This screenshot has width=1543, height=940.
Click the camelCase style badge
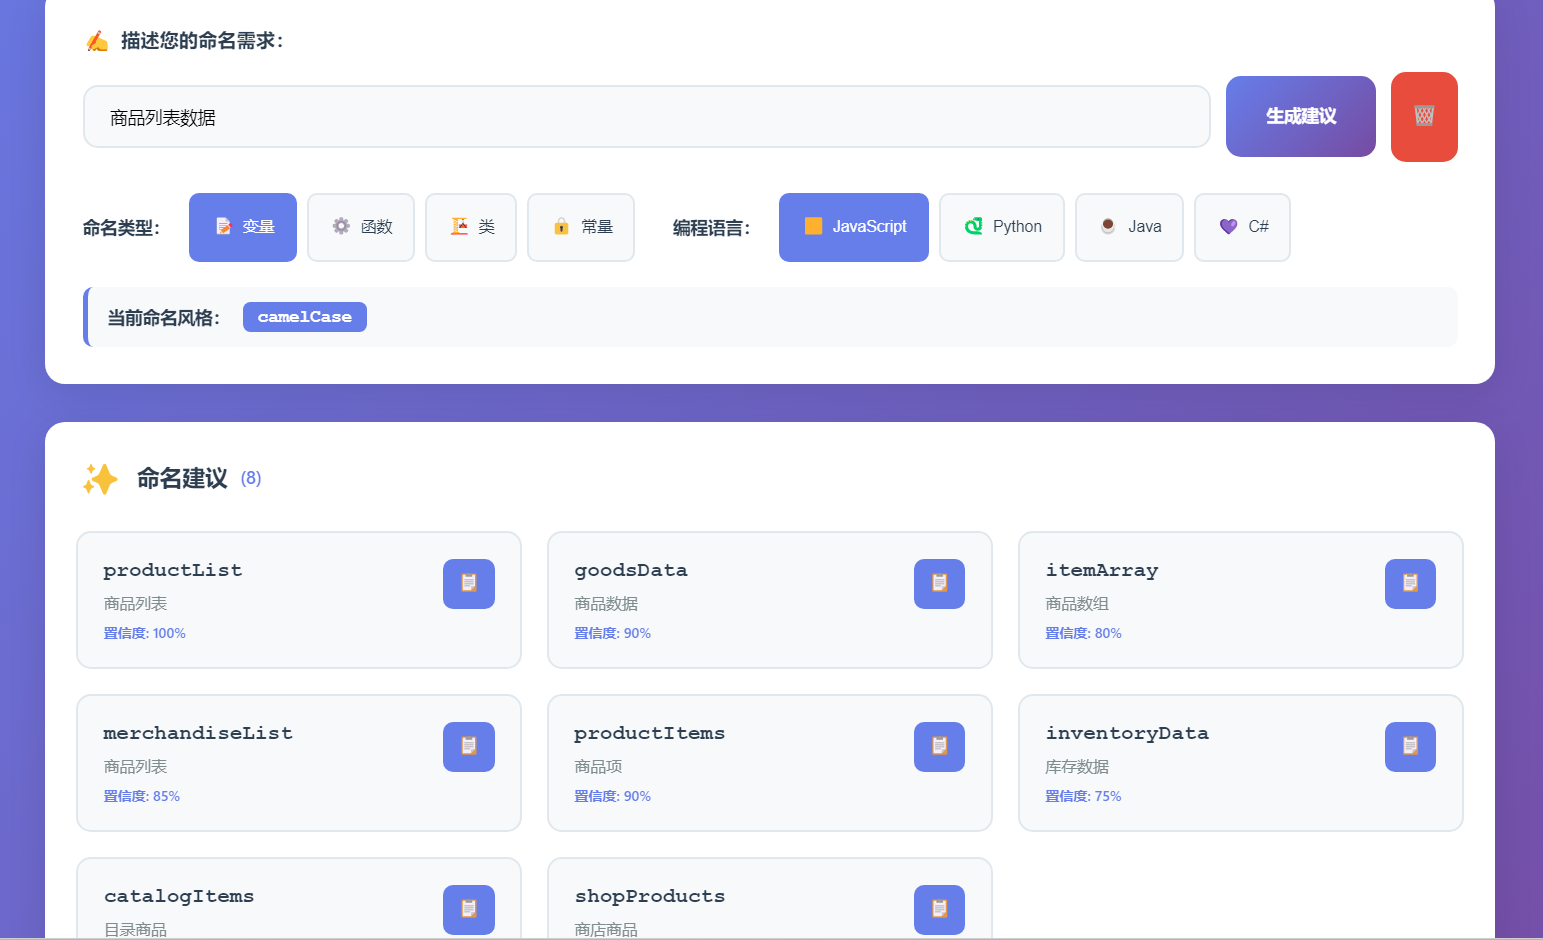click(305, 317)
